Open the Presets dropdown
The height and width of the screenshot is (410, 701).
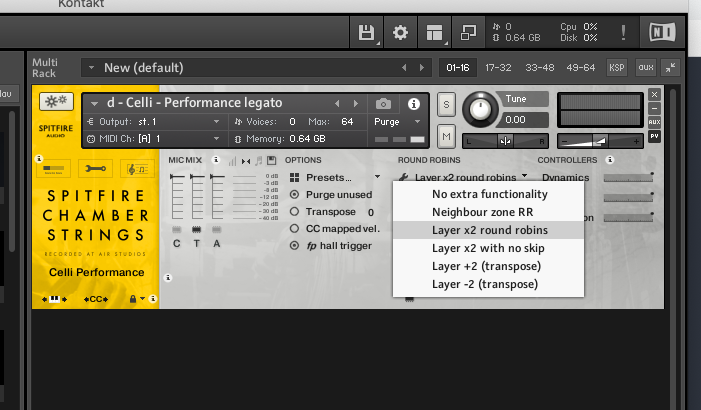(377, 177)
